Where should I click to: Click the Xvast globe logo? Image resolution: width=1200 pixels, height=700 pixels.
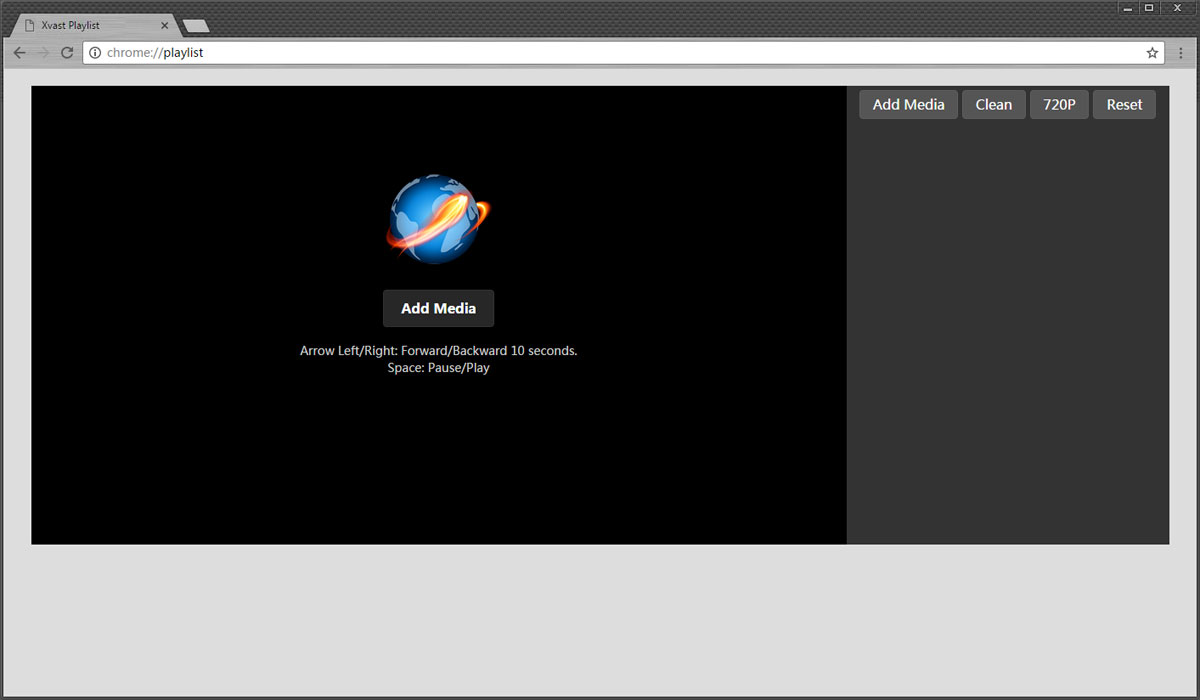[x=438, y=220]
